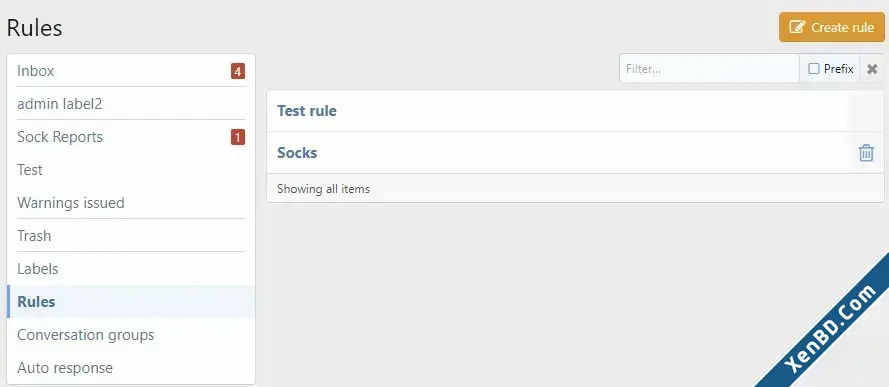Click the Sock Reports count badge
Viewport: 889px width, 387px height.
[238, 137]
